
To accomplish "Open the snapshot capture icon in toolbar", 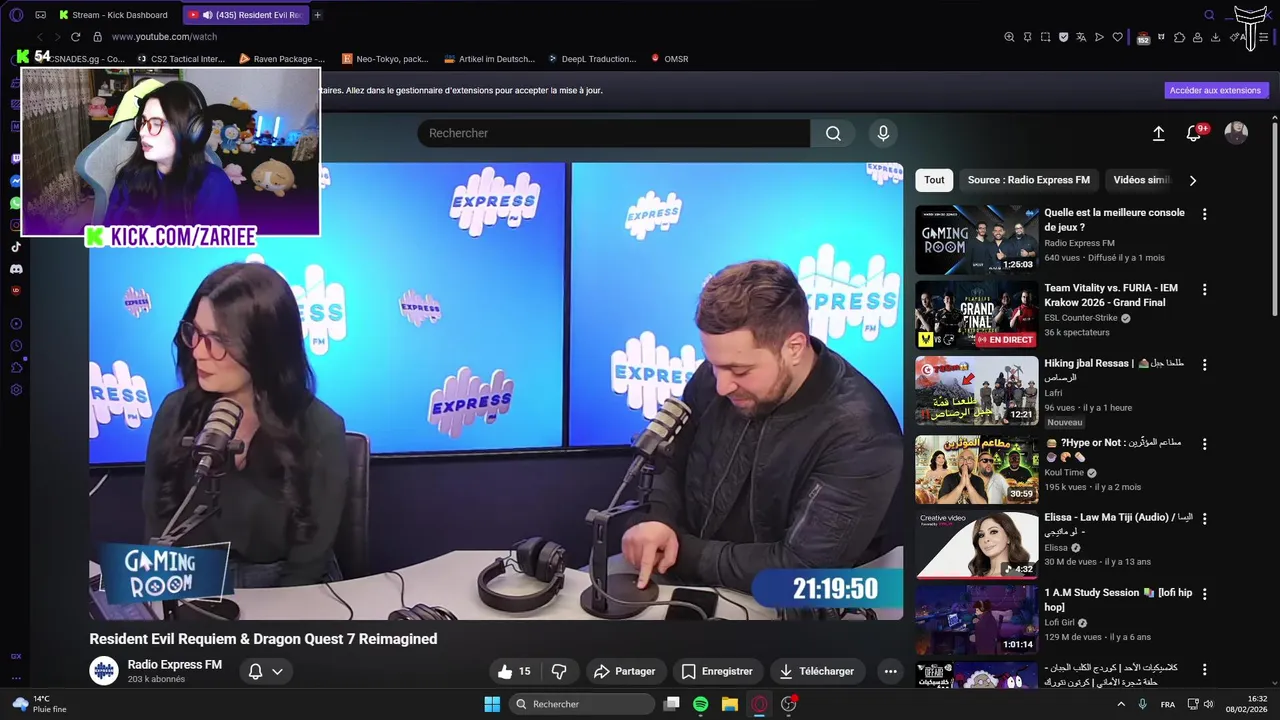I will pyautogui.click(x=1045, y=37).
